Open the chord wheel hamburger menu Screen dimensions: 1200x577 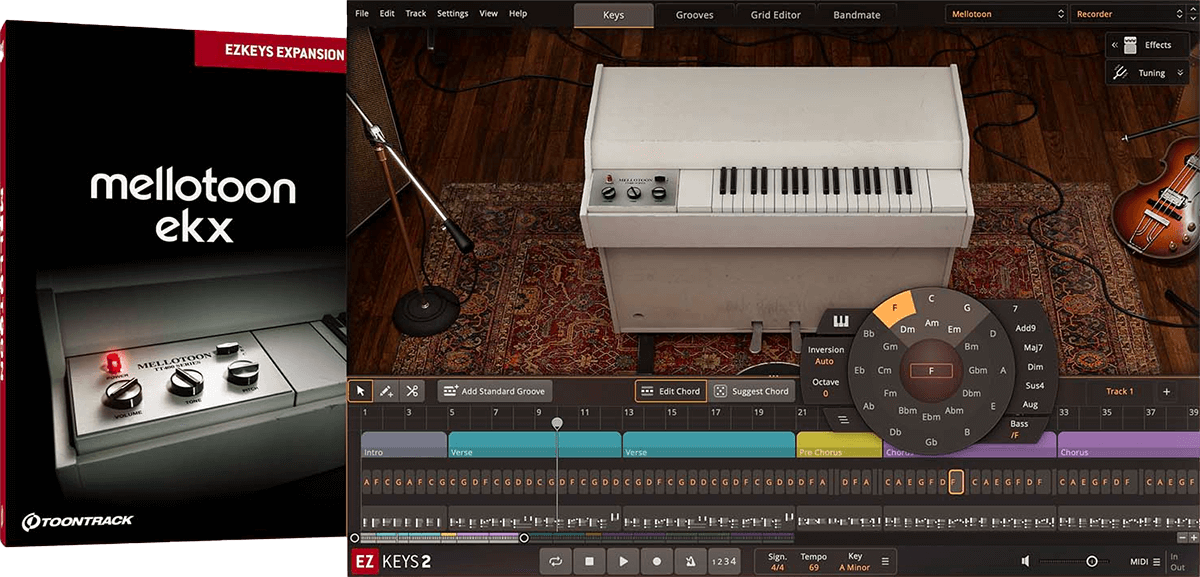click(843, 419)
